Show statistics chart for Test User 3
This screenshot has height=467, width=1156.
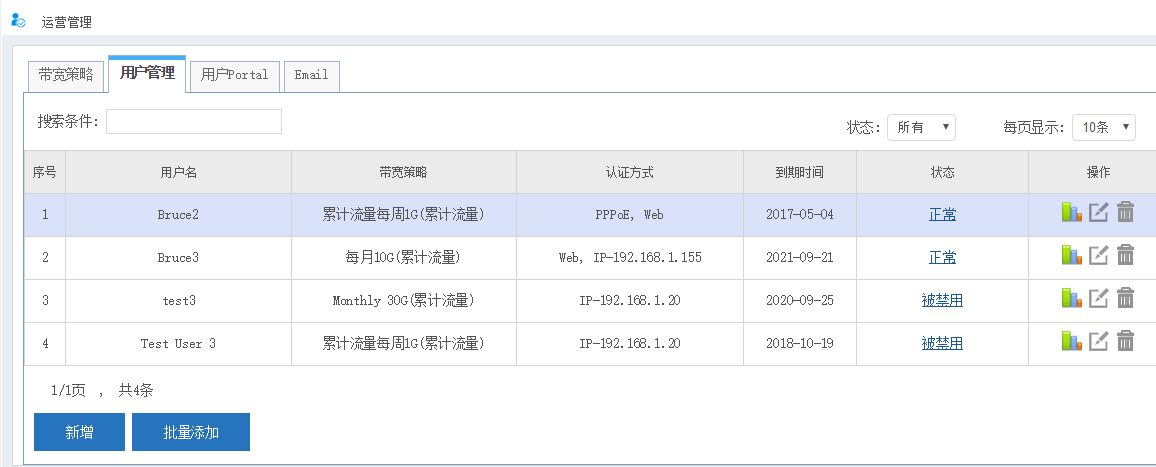[x=1071, y=342]
